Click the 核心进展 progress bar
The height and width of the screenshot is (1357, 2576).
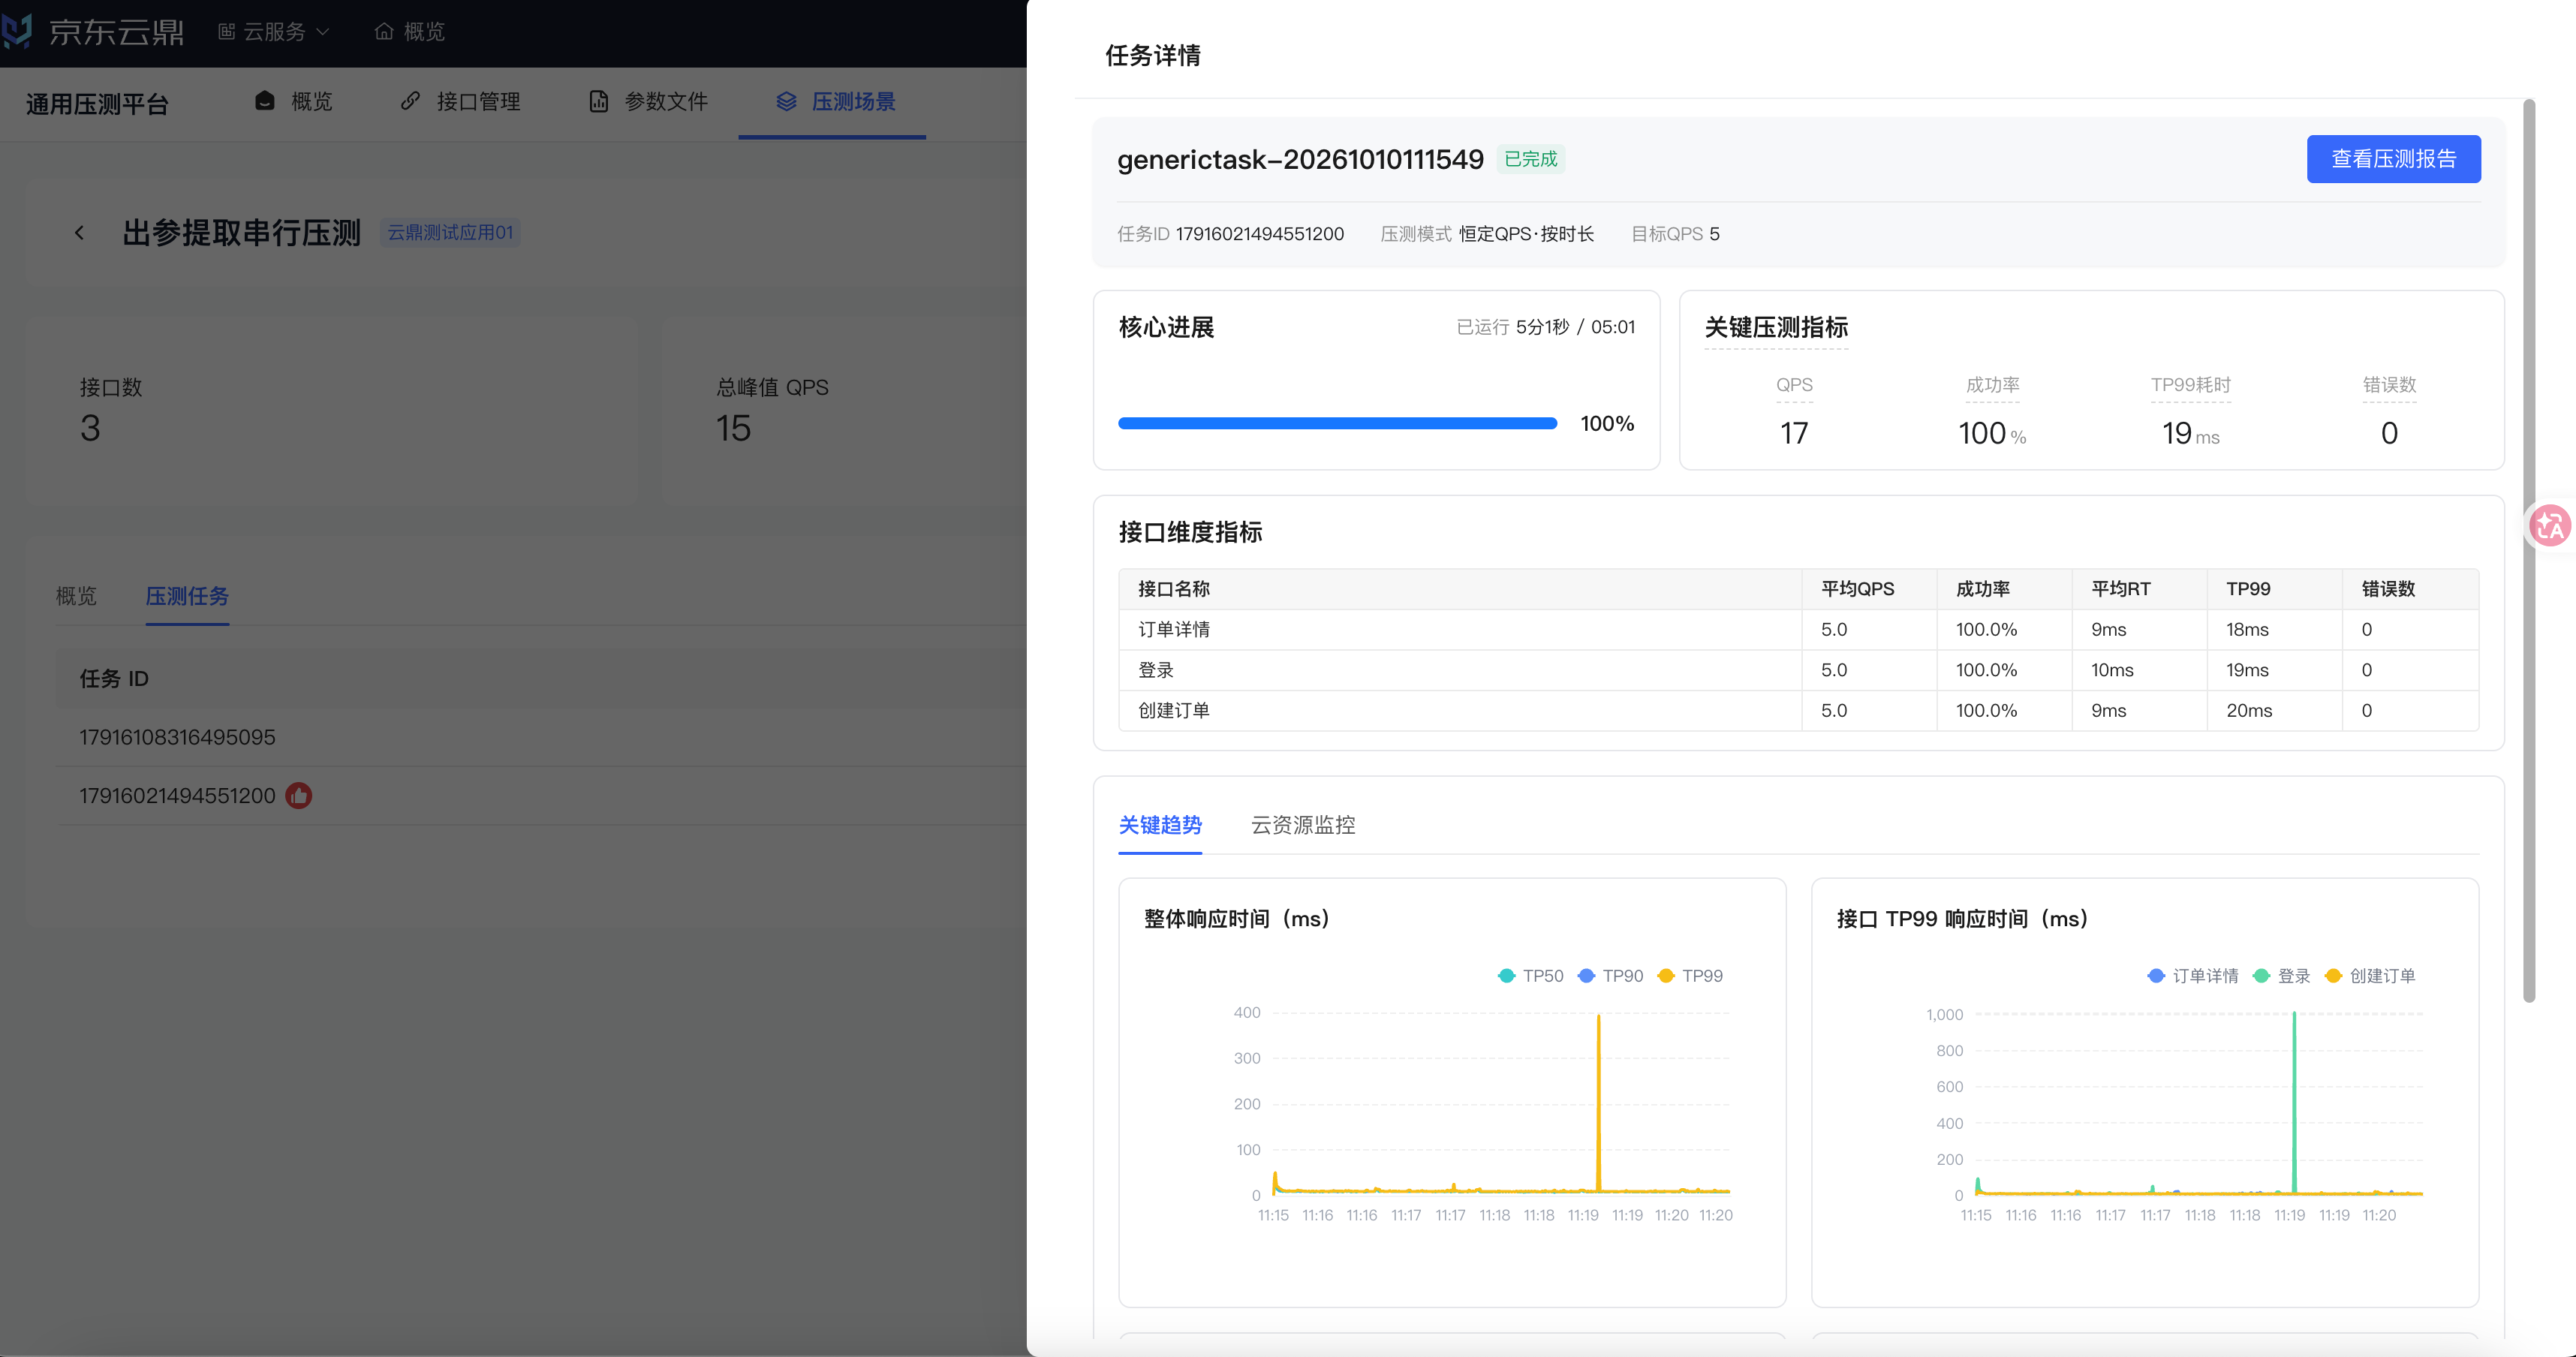click(1337, 423)
